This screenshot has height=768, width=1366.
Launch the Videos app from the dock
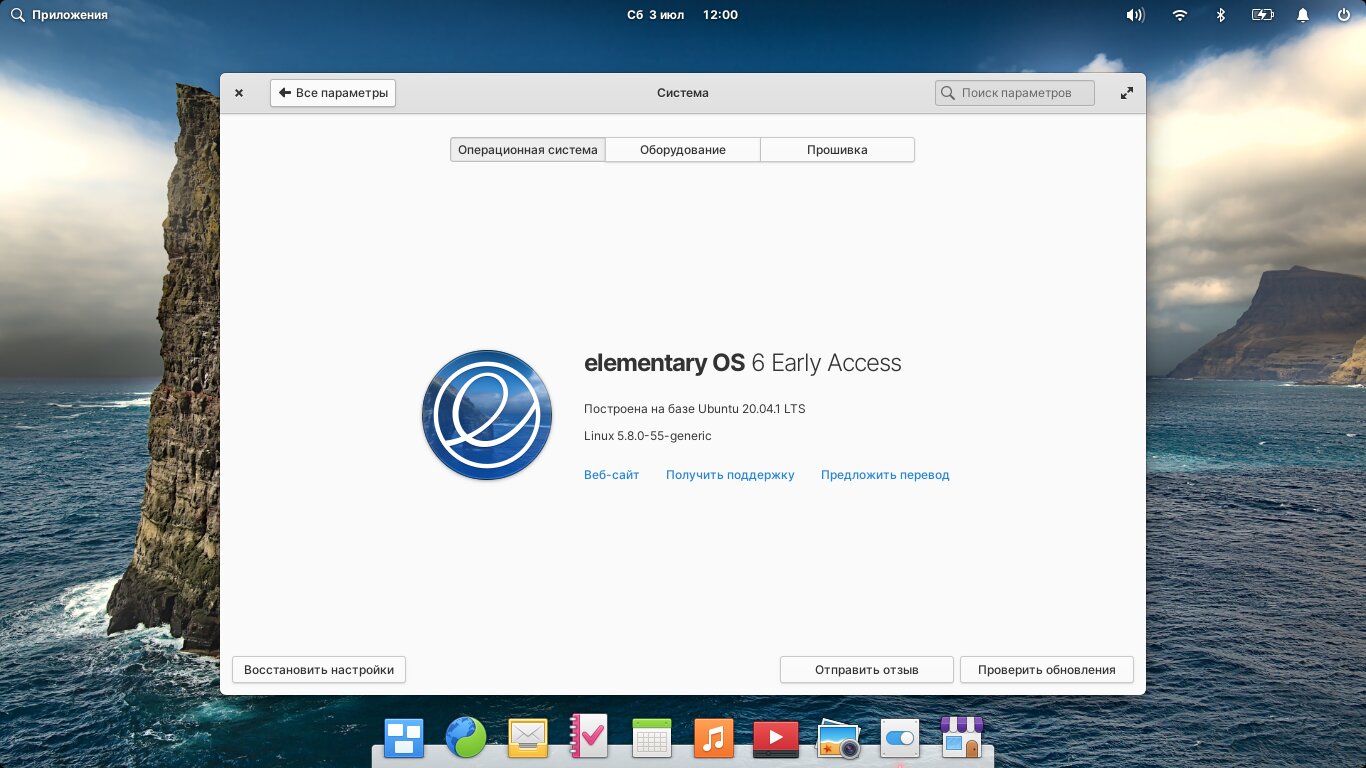(775, 739)
